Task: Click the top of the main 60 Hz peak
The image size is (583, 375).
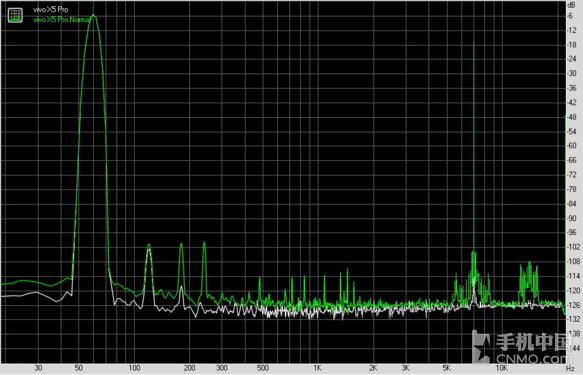Action: 93,16
